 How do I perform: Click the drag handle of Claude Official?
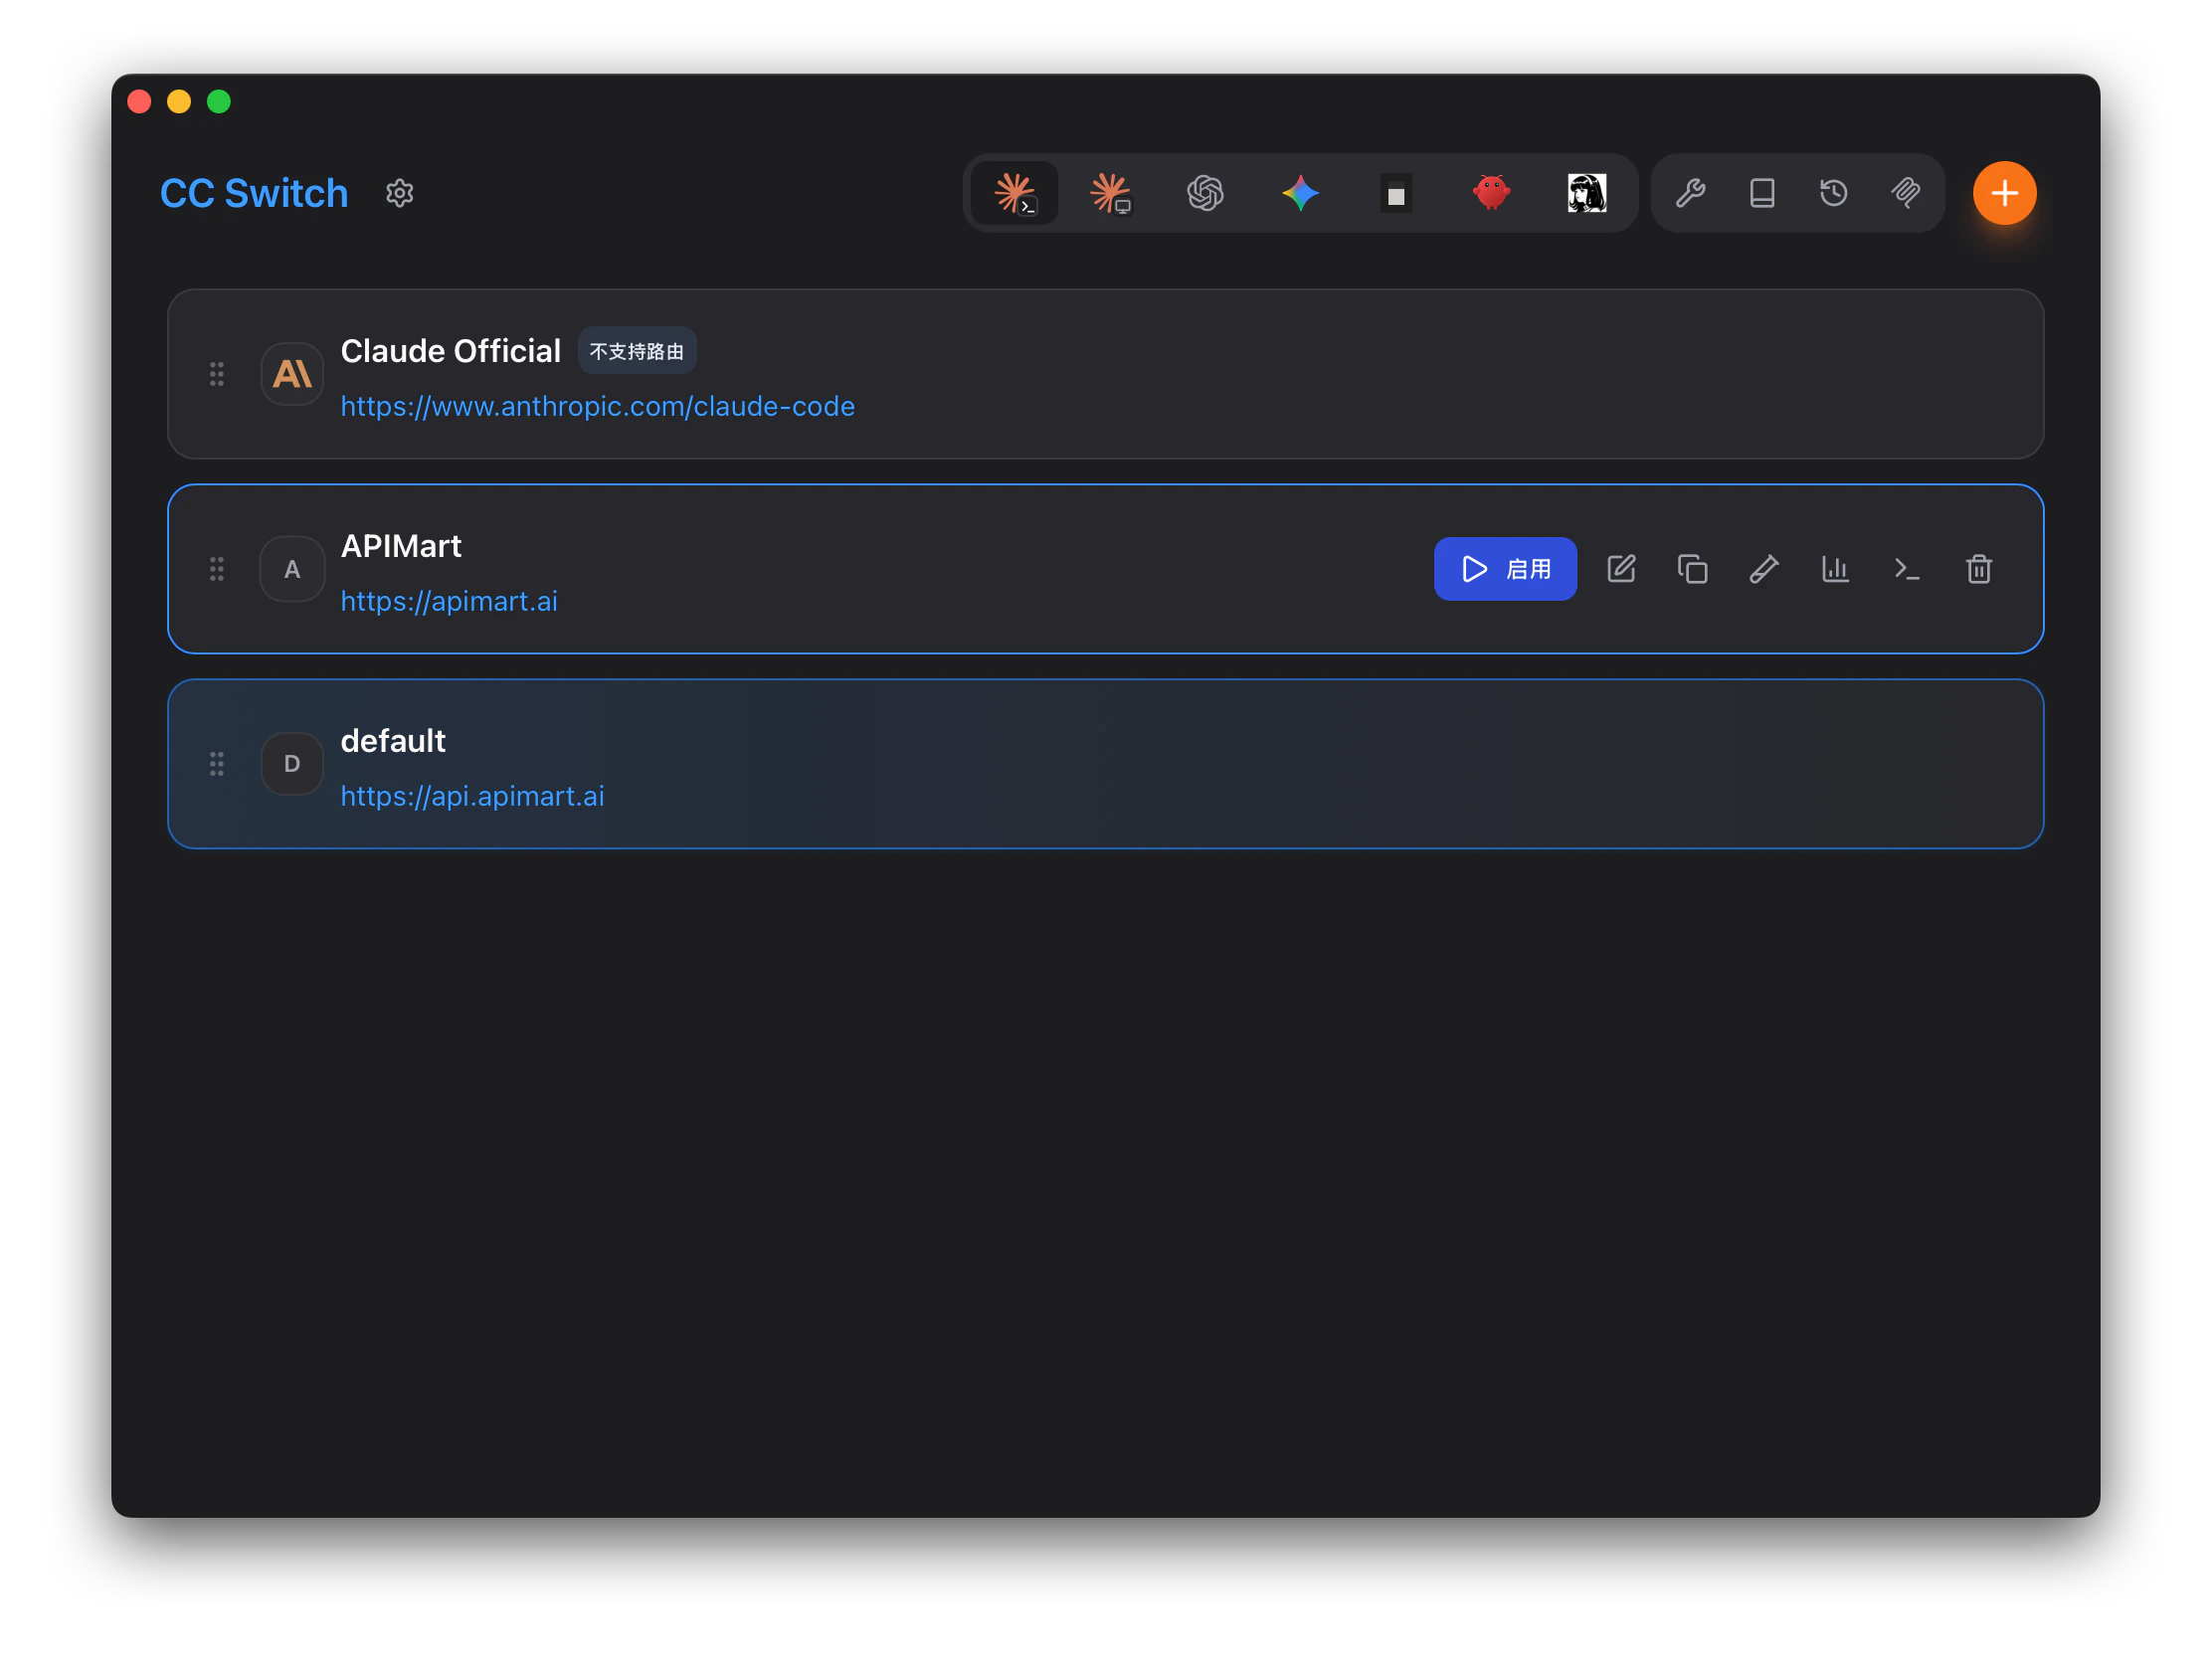click(x=217, y=374)
